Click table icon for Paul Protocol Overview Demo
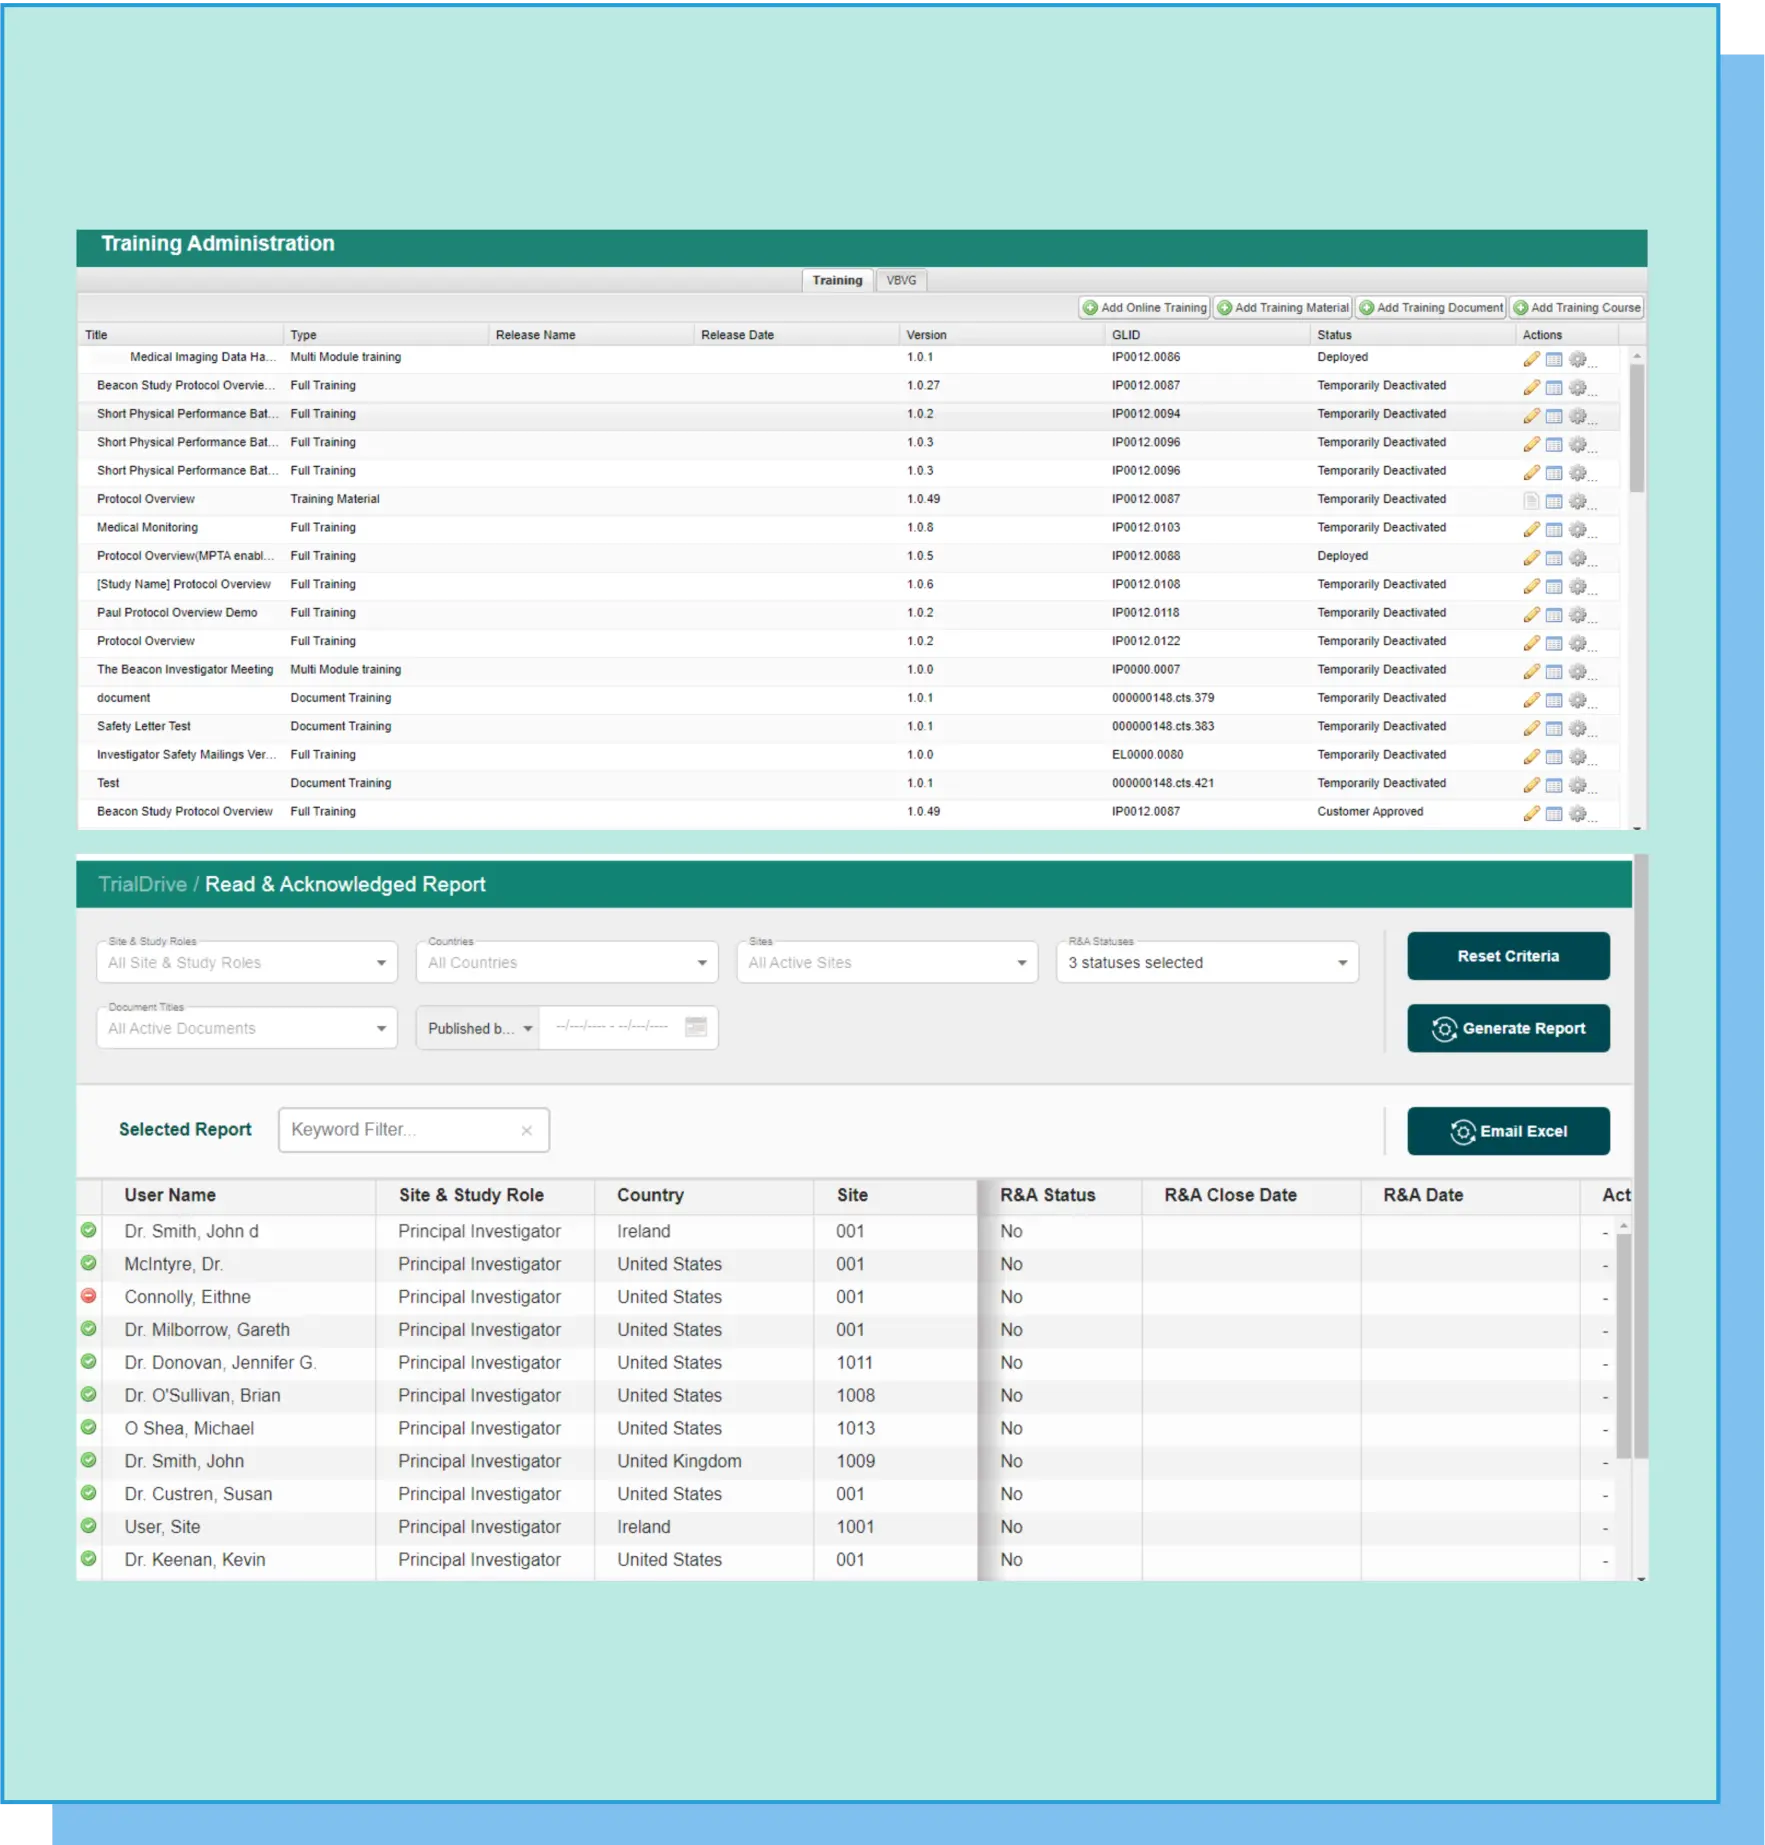 (x=1554, y=614)
